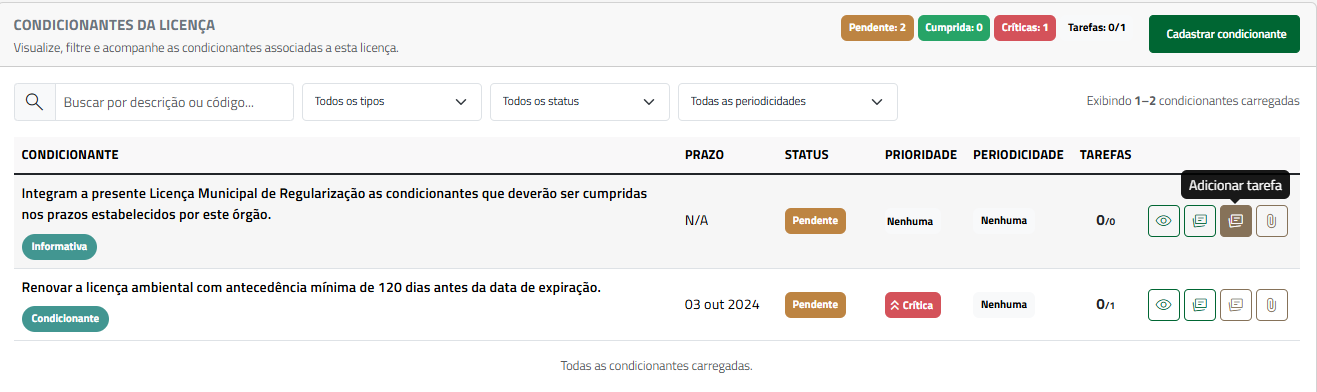Click the PRAZO column header

[704, 155]
